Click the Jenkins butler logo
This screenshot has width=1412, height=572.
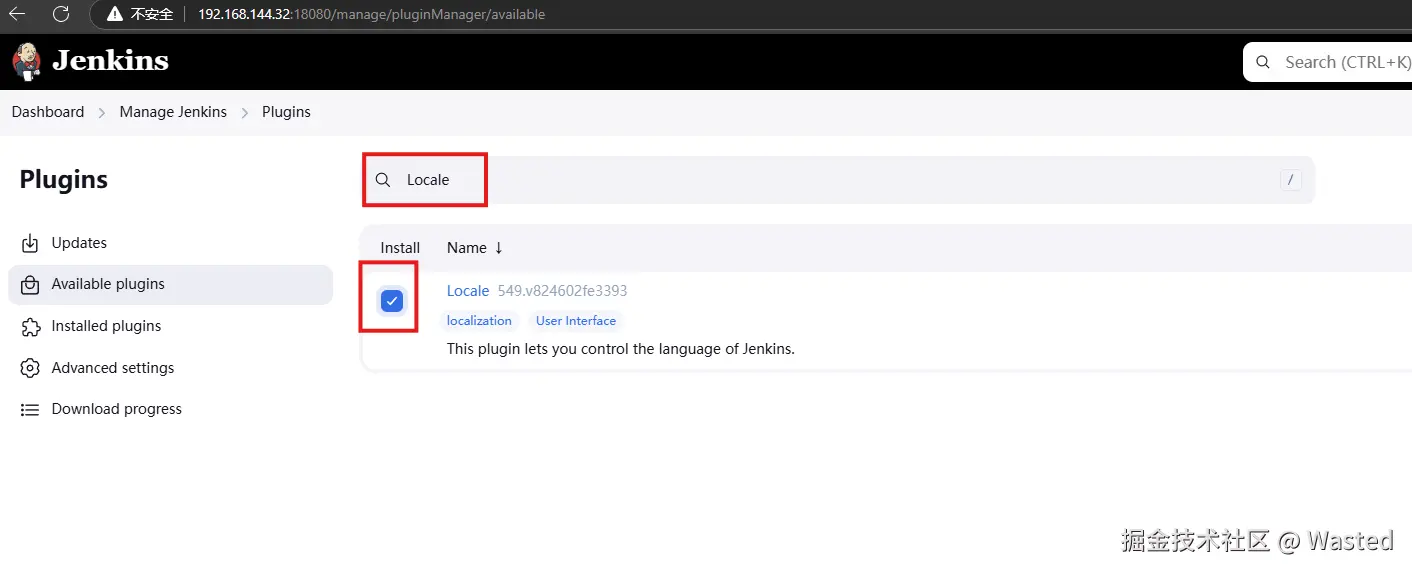[x=27, y=61]
